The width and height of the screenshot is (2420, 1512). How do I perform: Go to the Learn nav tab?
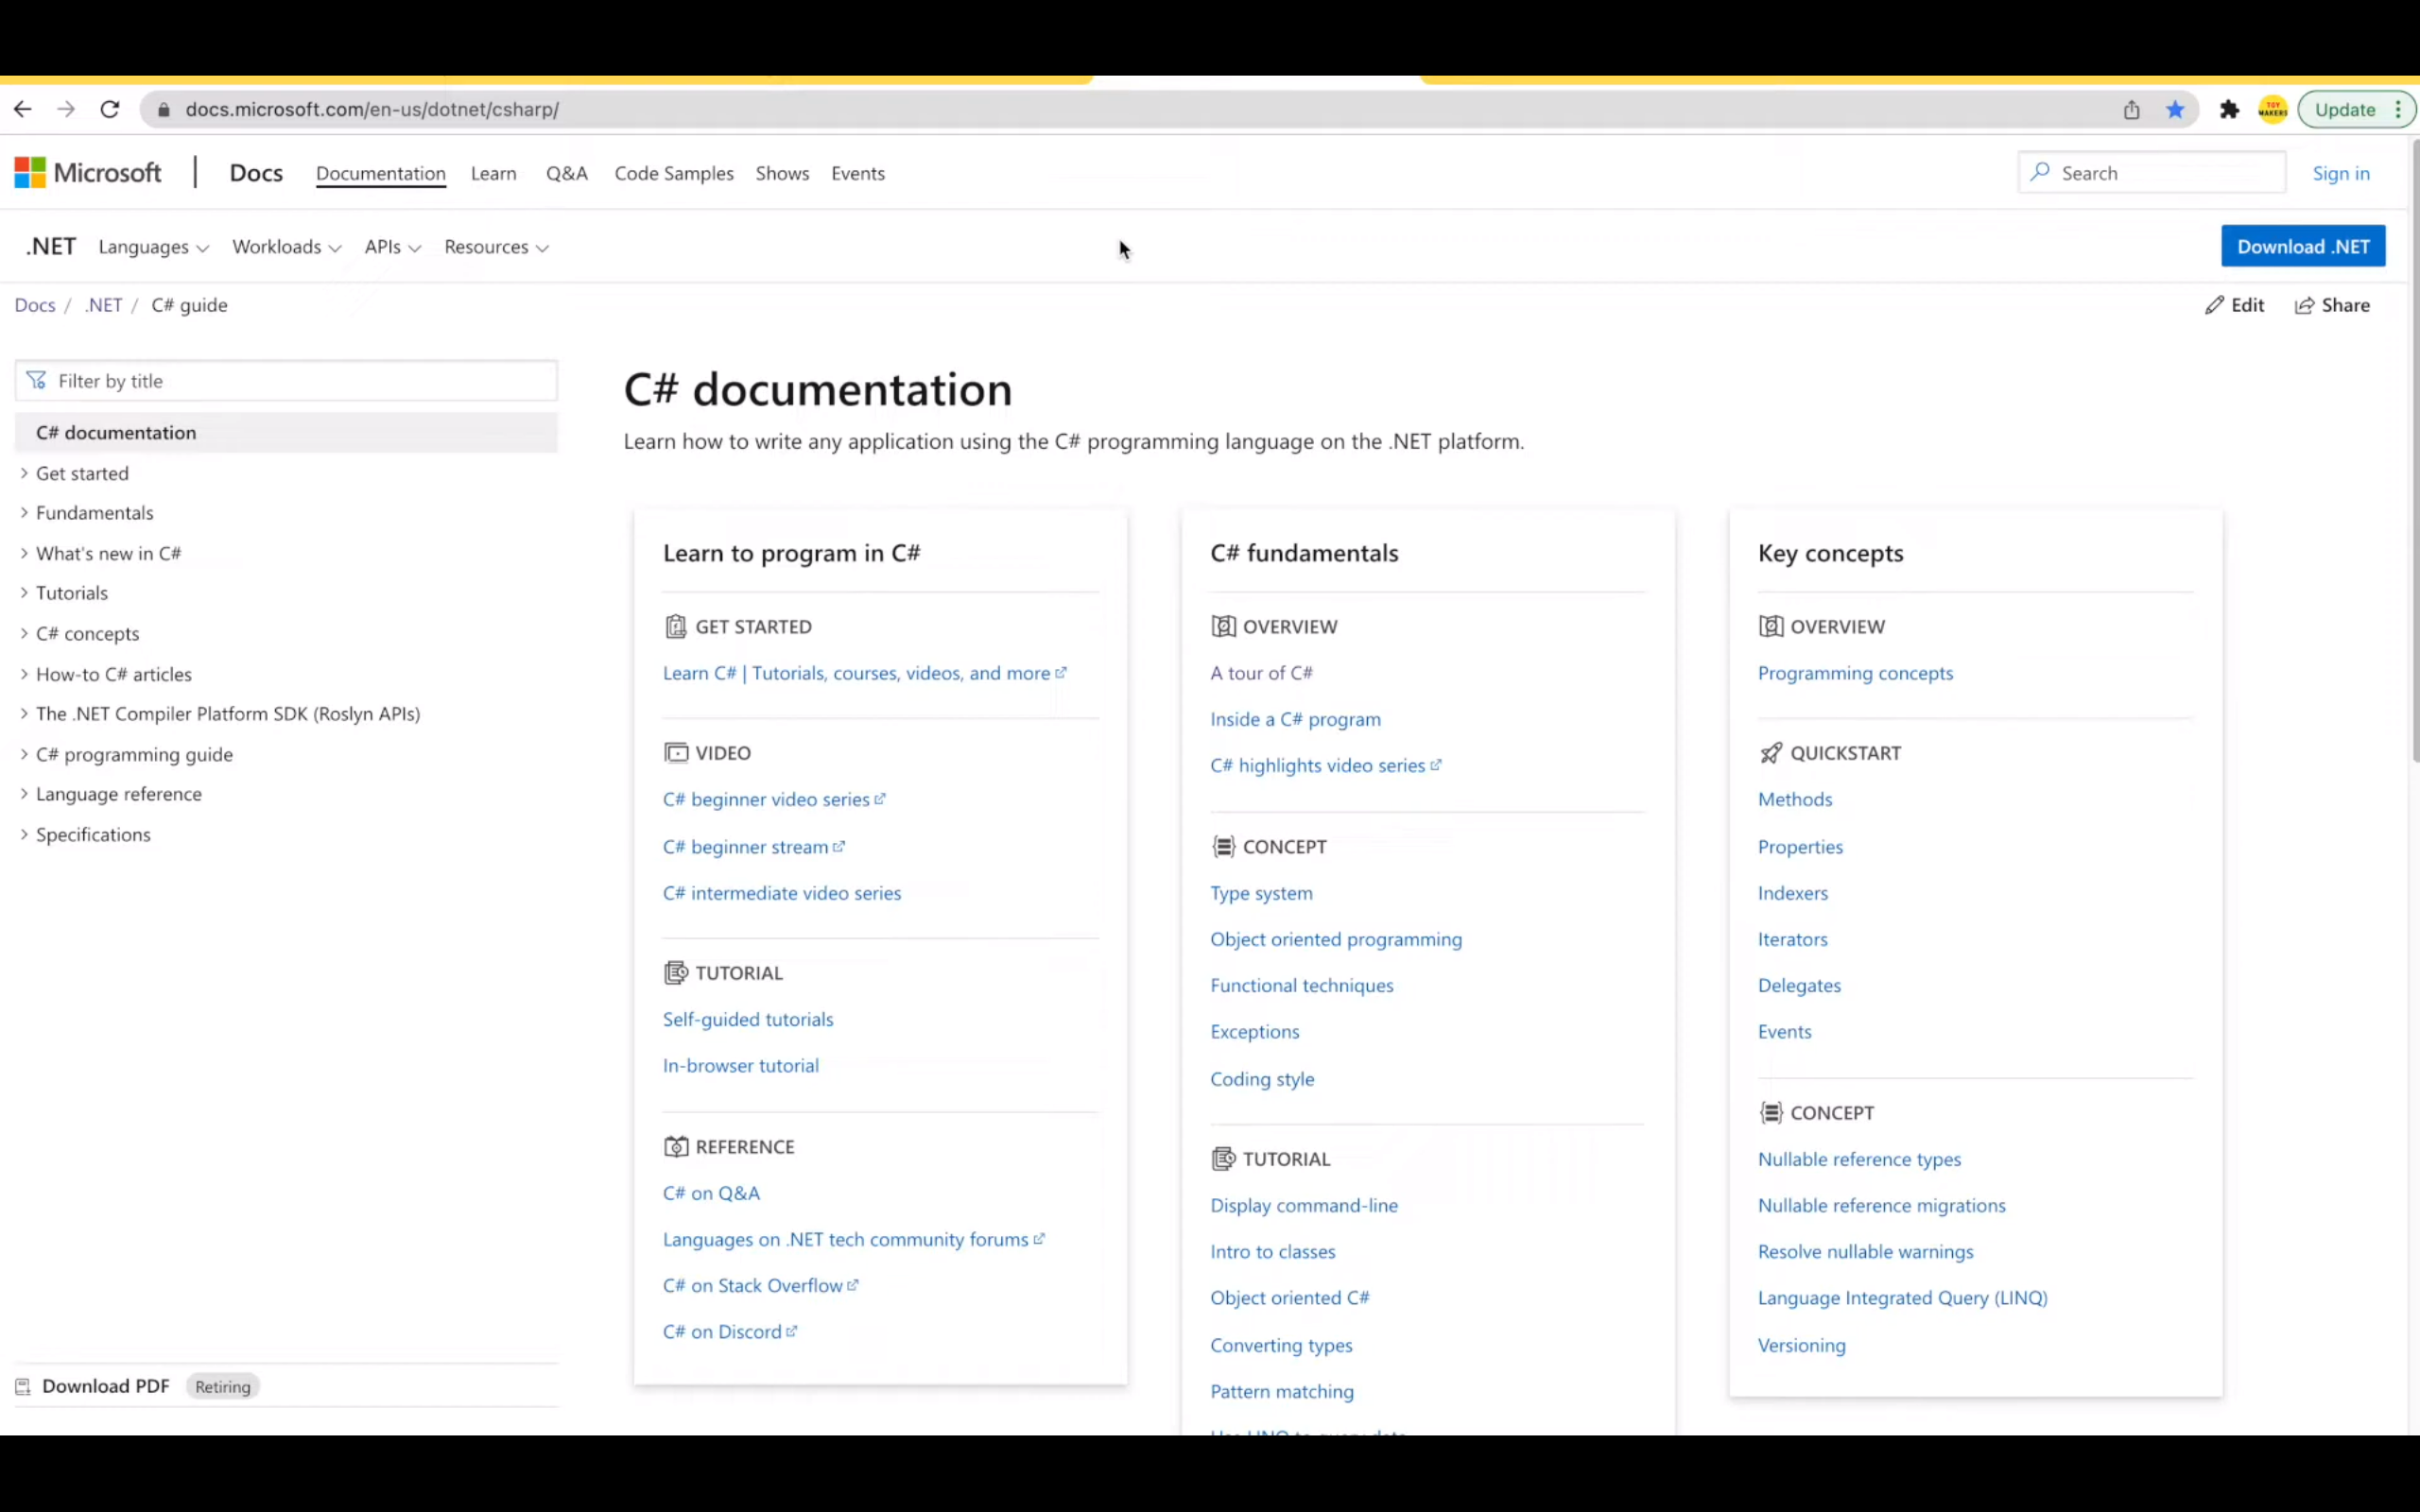[493, 173]
